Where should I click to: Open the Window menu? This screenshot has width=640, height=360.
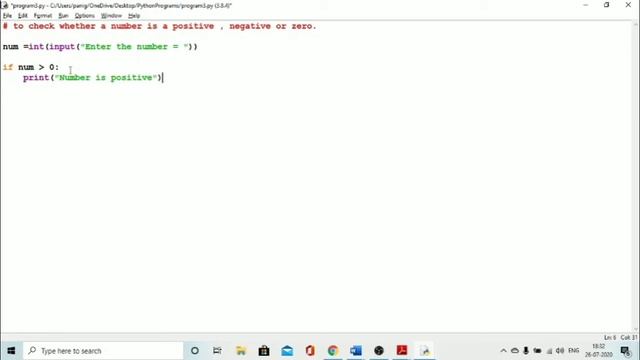point(111,16)
